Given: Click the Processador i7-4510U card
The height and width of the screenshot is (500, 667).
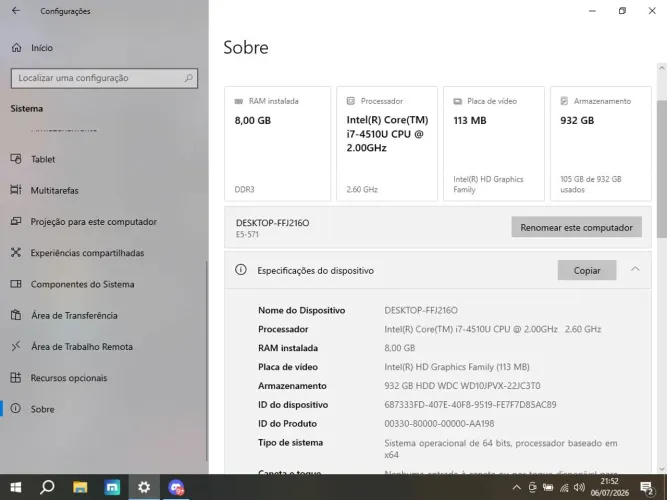Looking at the screenshot, I should 387,143.
